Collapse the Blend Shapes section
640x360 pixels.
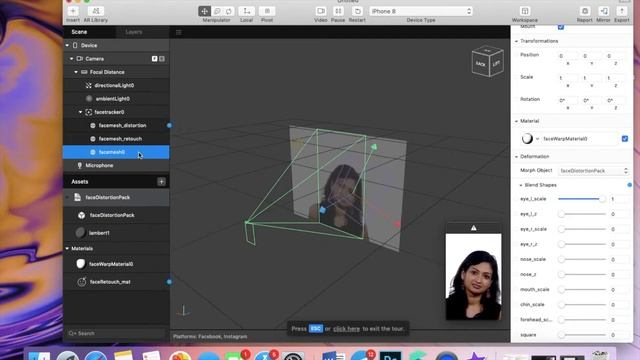(521, 185)
